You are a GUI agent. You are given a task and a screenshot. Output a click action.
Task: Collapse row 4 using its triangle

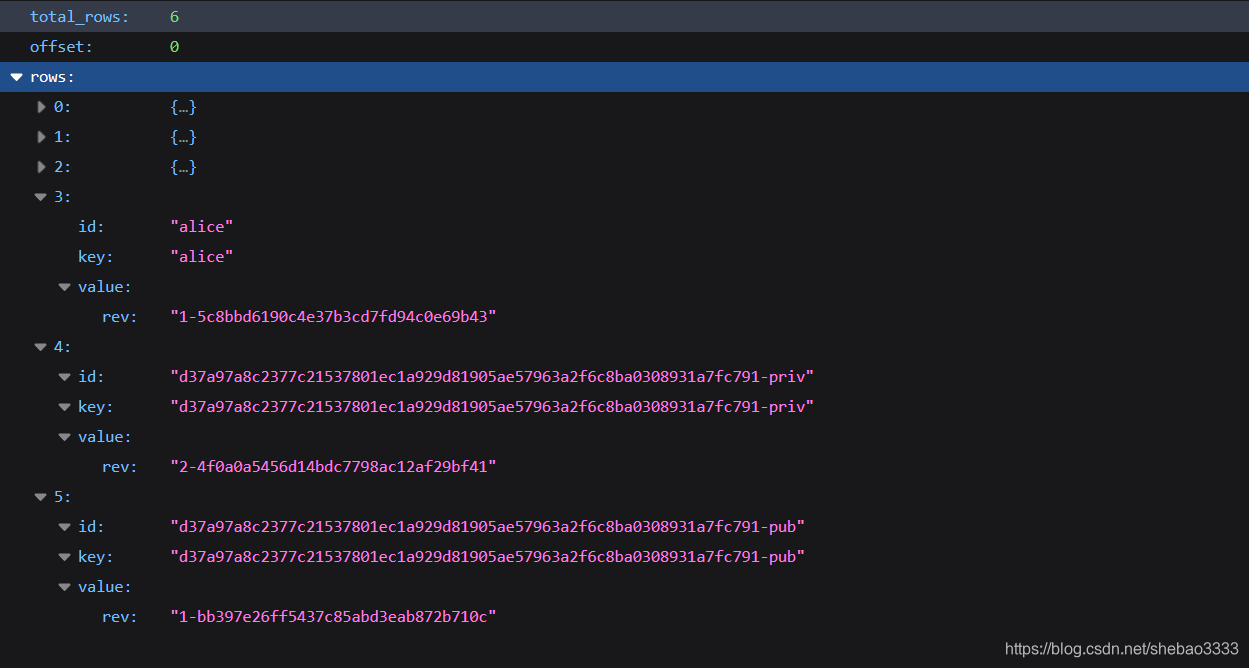tap(41, 347)
